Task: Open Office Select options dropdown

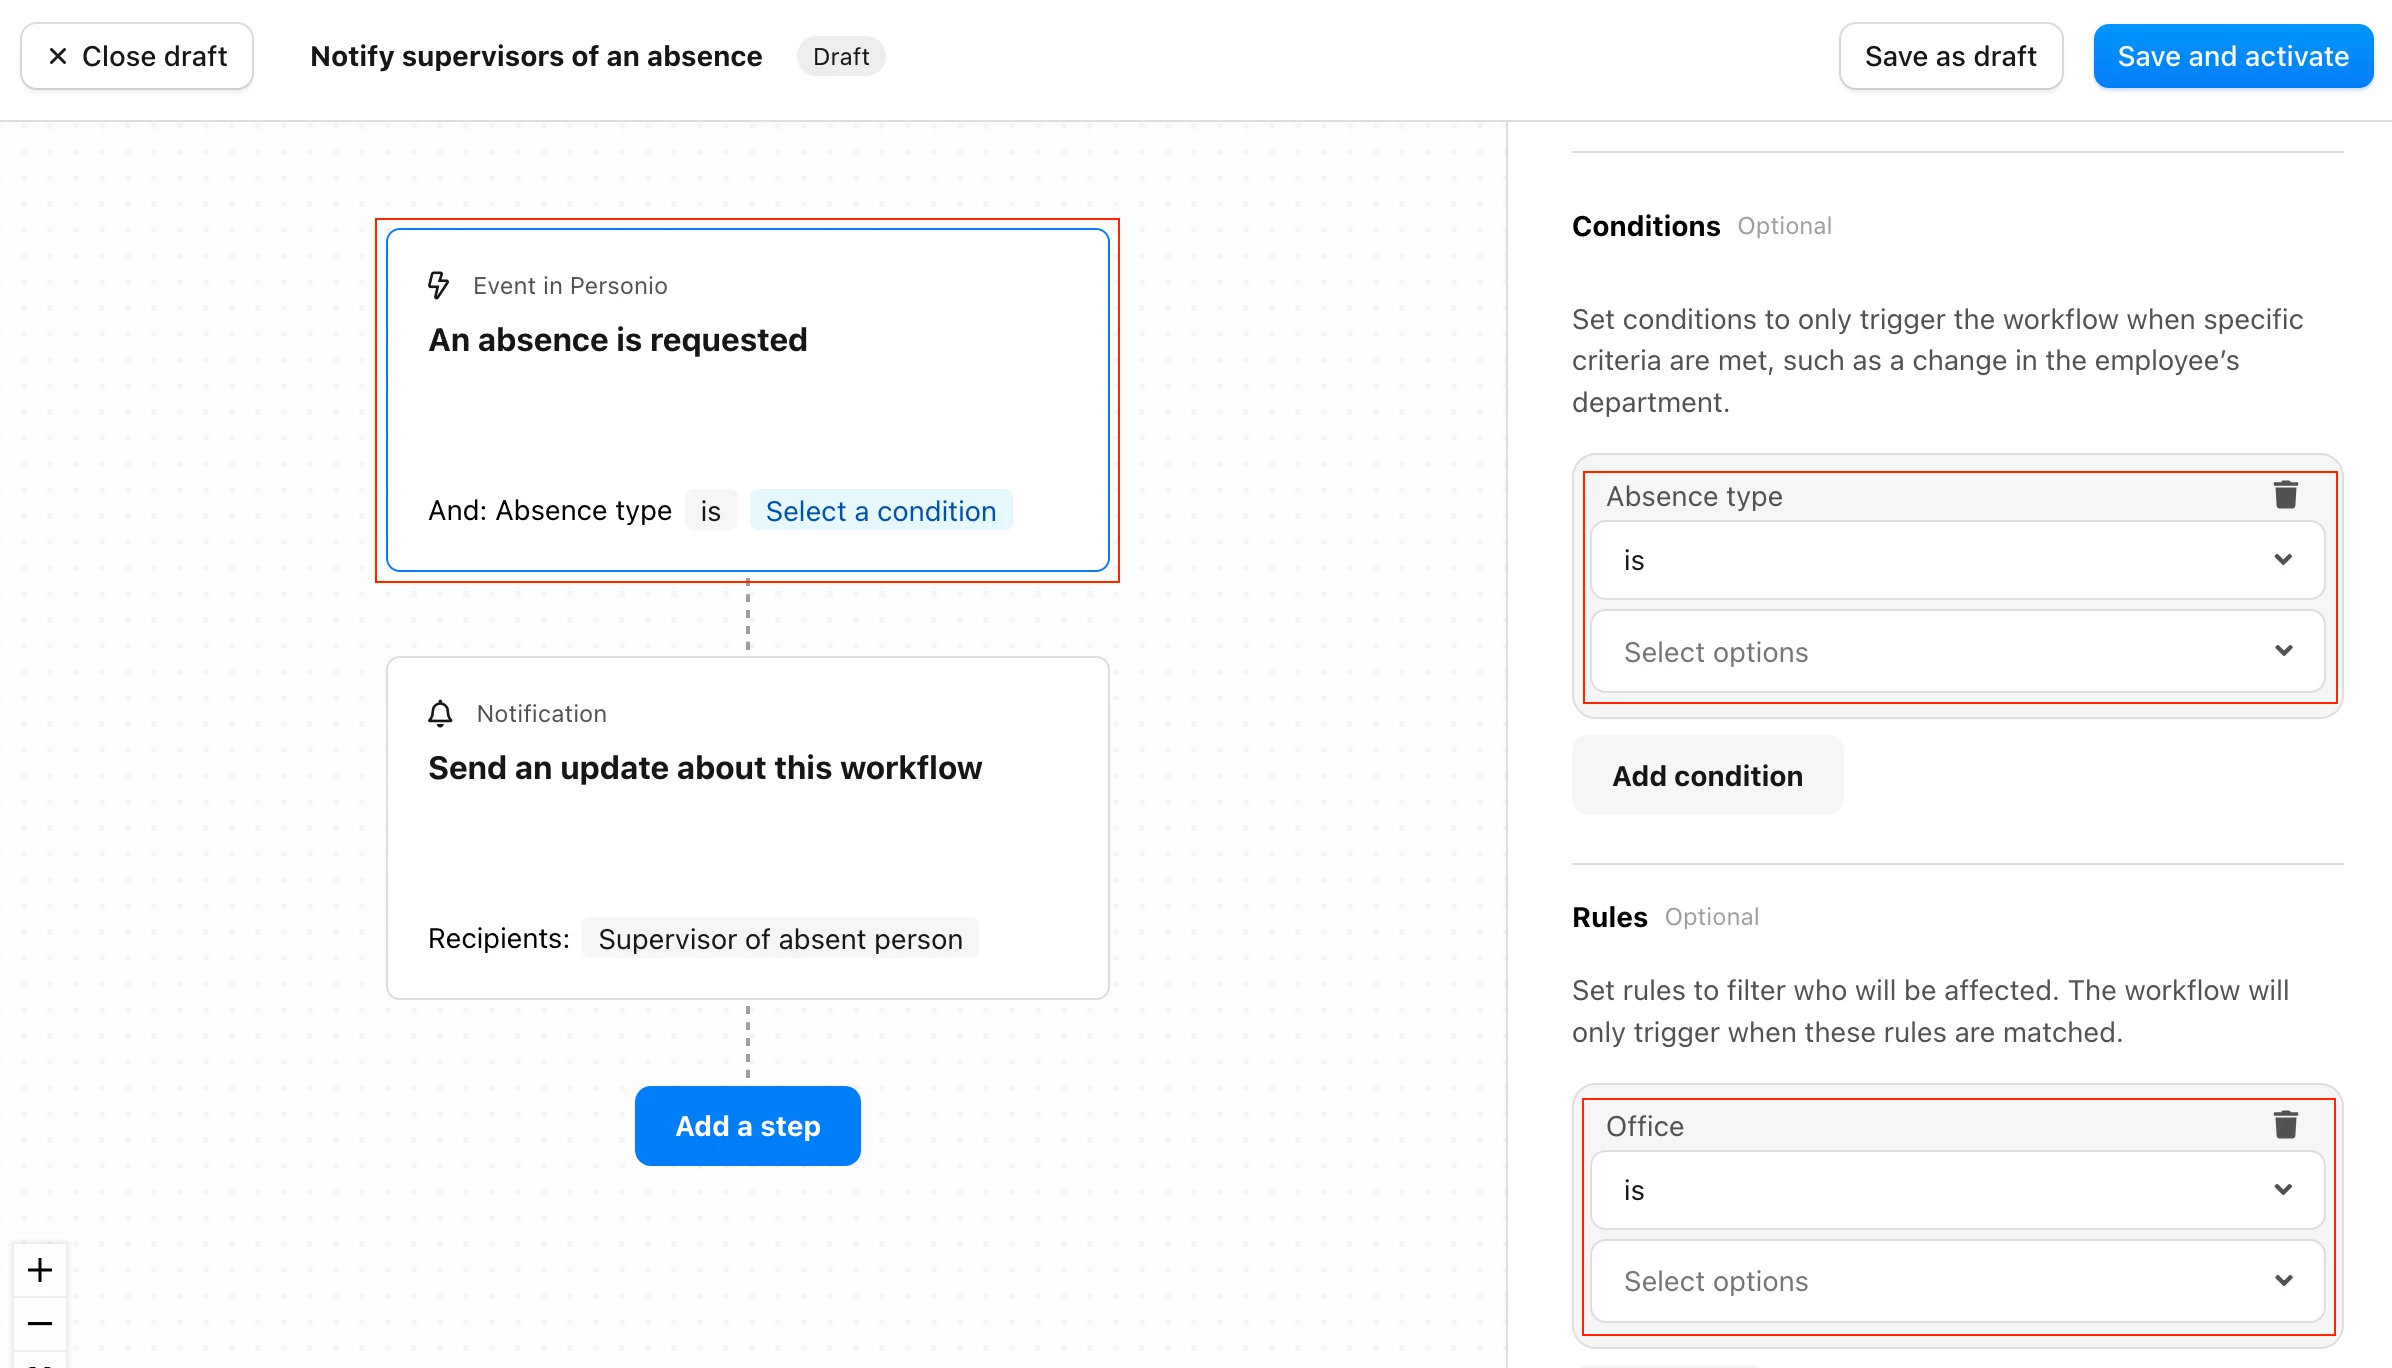Action: (1957, 1281)
